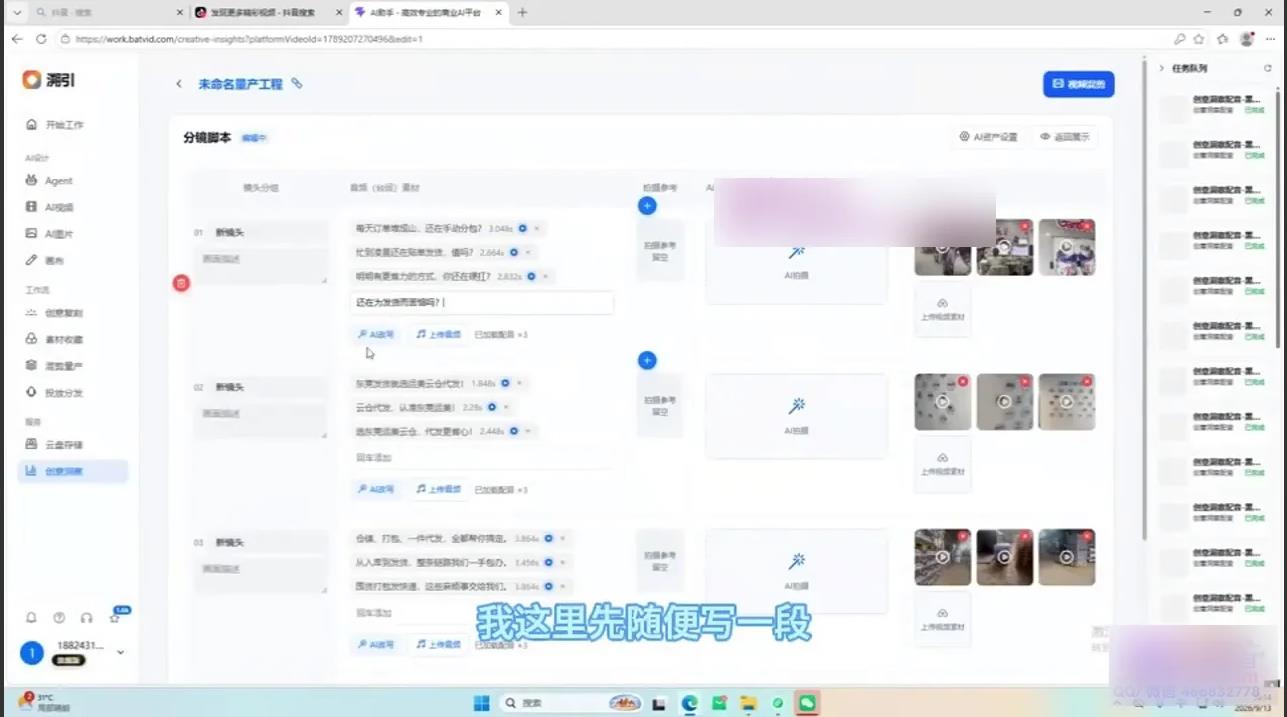Screen dimensions: 1287x717
Task: Remove the 3.048s line with its x
Action: [536, 229]
